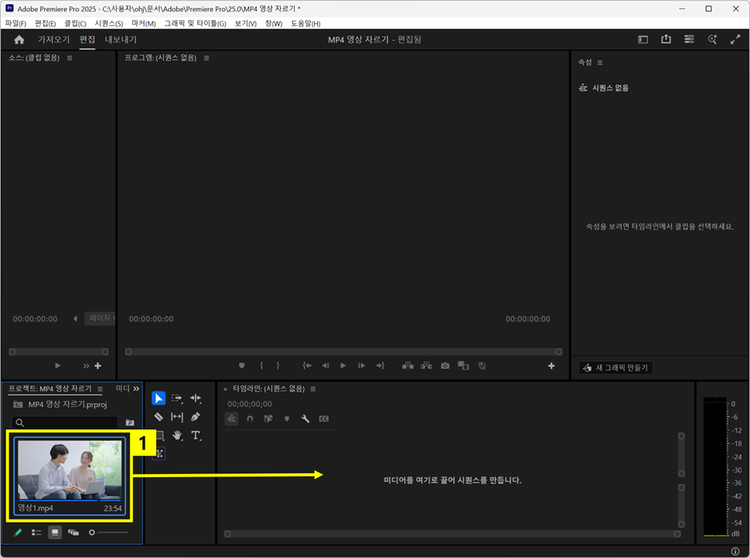The image size is (750, 558).
Task: Open Program monitor button editor plus
Action: click(551, 366)
